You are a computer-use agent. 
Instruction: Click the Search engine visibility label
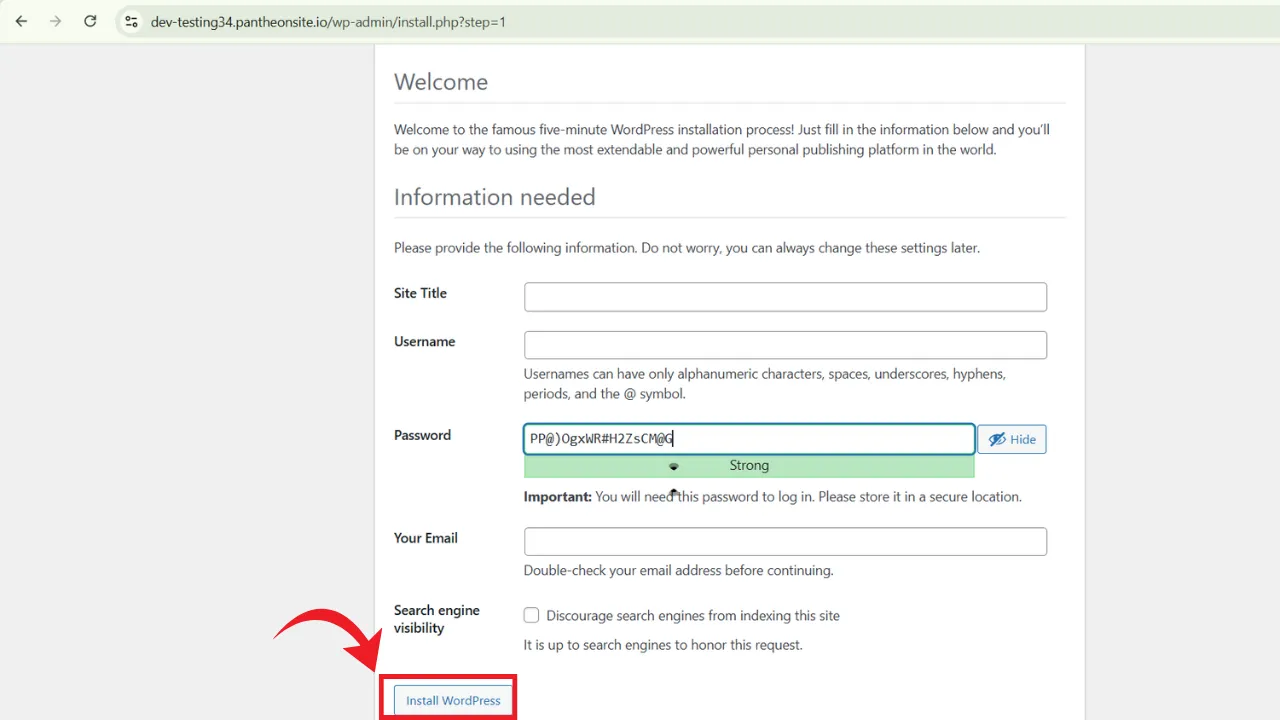click(437, 619)
